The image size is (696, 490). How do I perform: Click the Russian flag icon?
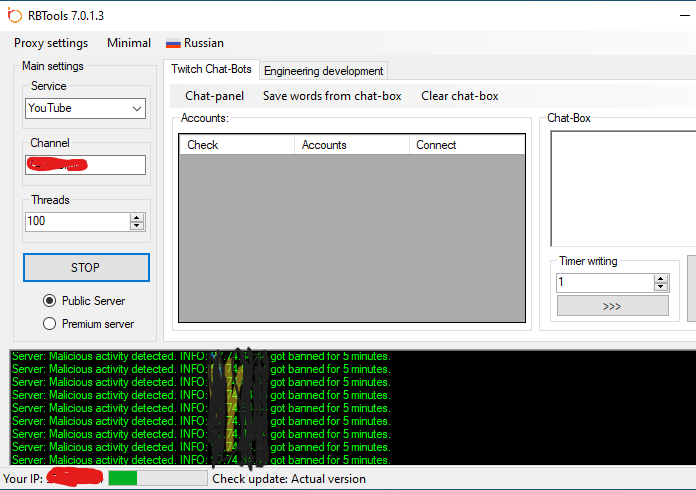tap(173, 43)
